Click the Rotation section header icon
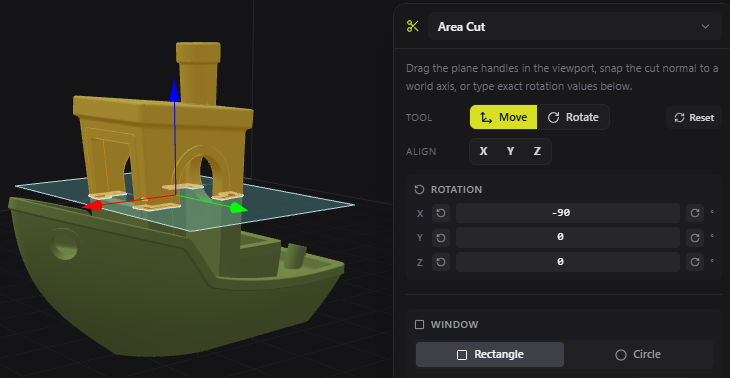The image size is (730, 378). click(419, 189)
